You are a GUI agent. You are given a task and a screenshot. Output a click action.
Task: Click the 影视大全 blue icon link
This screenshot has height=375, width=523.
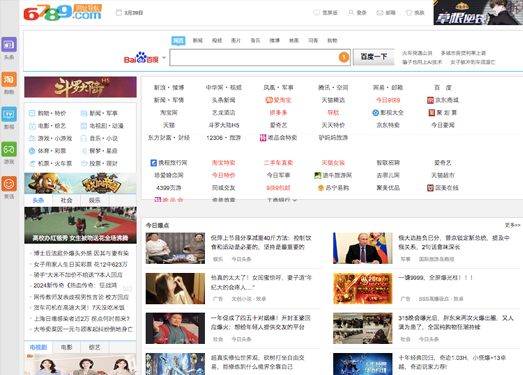click(x=388, y=113)
